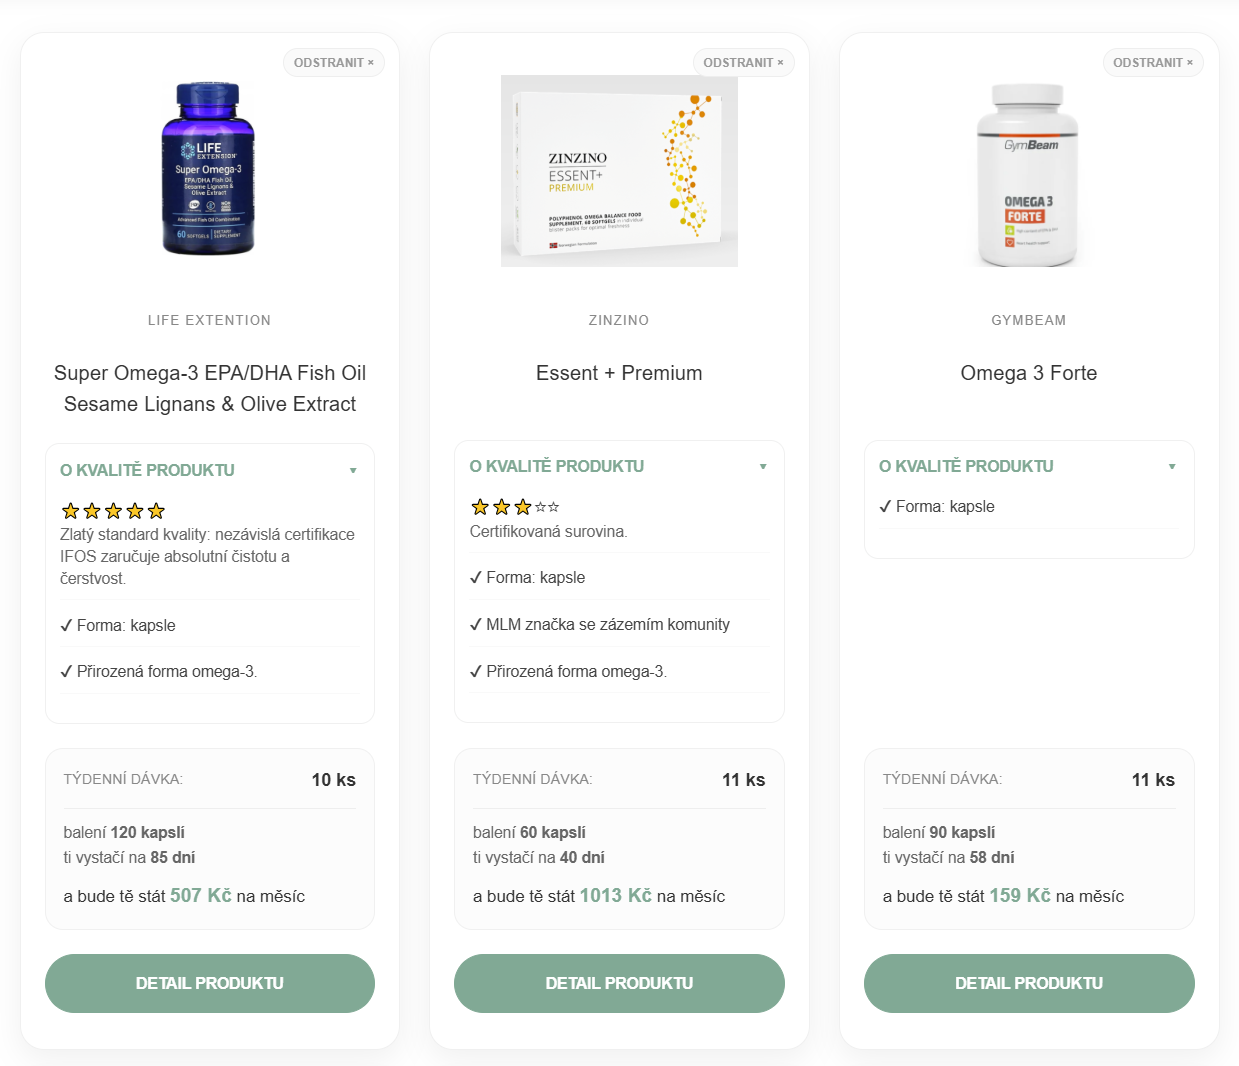Click the Life Extension bottle photo

tap(209, 170)
